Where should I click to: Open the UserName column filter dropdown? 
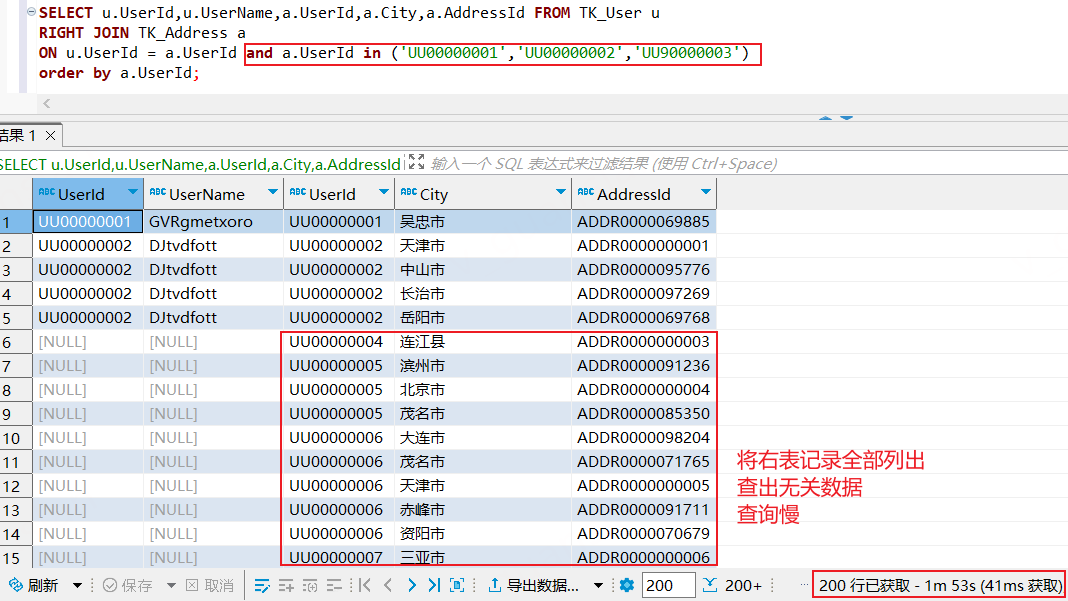(272, 192)
